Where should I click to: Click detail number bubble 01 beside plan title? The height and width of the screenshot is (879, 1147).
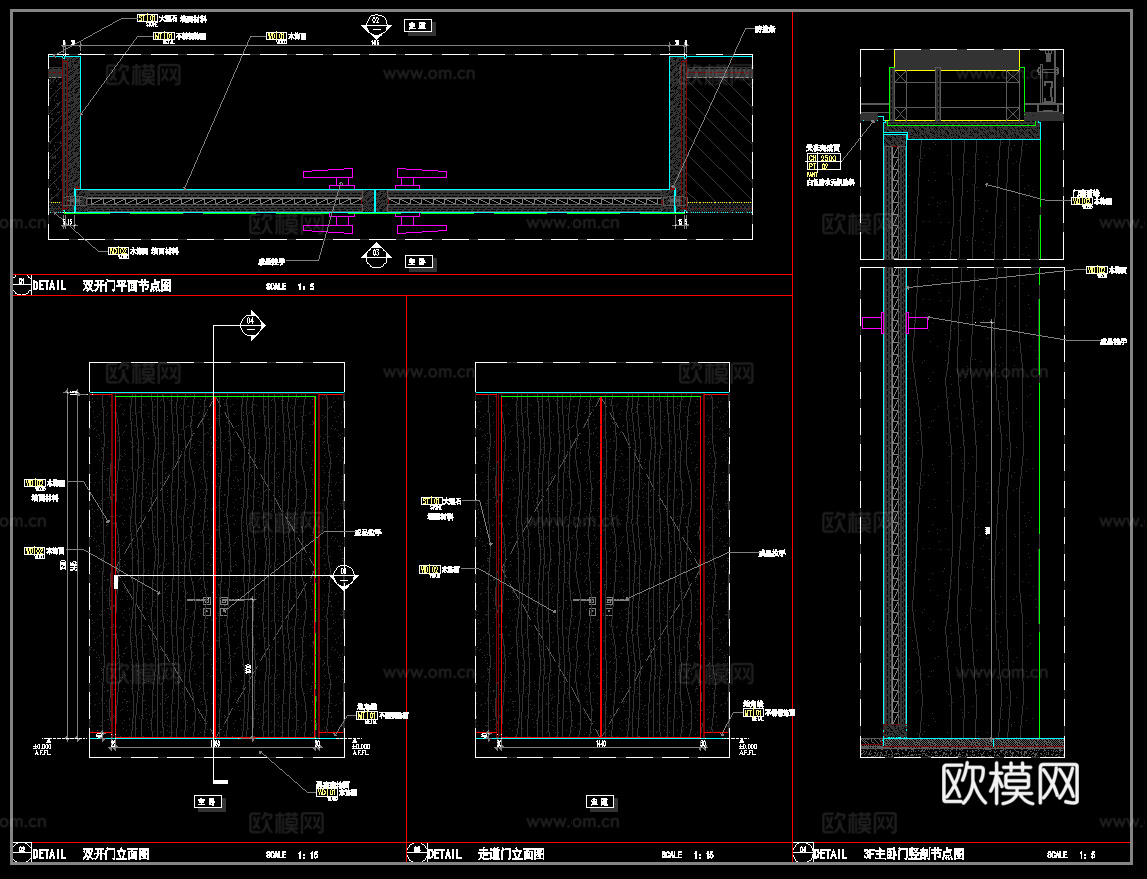coord(21,285)
